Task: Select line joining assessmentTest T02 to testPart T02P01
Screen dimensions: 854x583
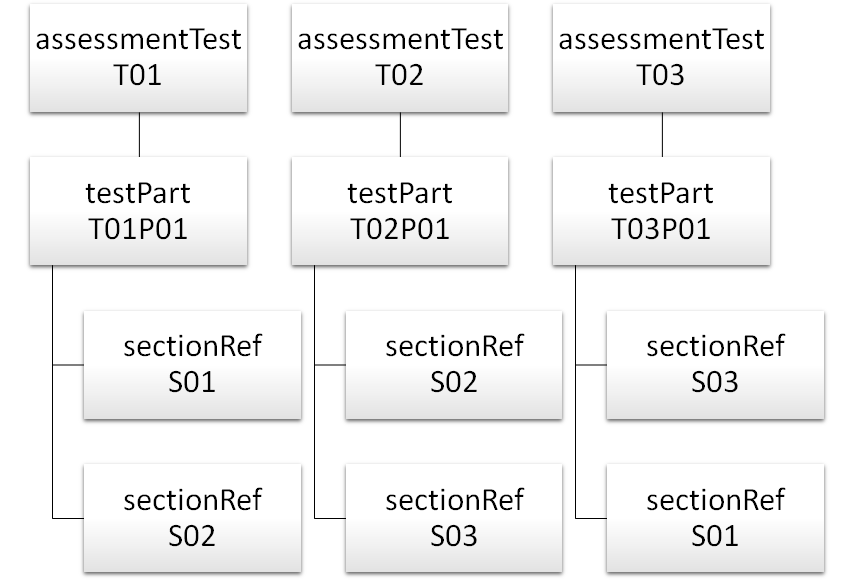Action: pyautogui.click(x=400, y=134)
